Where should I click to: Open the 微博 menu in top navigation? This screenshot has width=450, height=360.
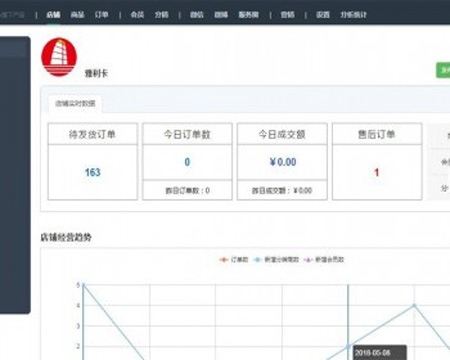click(x=221, y=15)
